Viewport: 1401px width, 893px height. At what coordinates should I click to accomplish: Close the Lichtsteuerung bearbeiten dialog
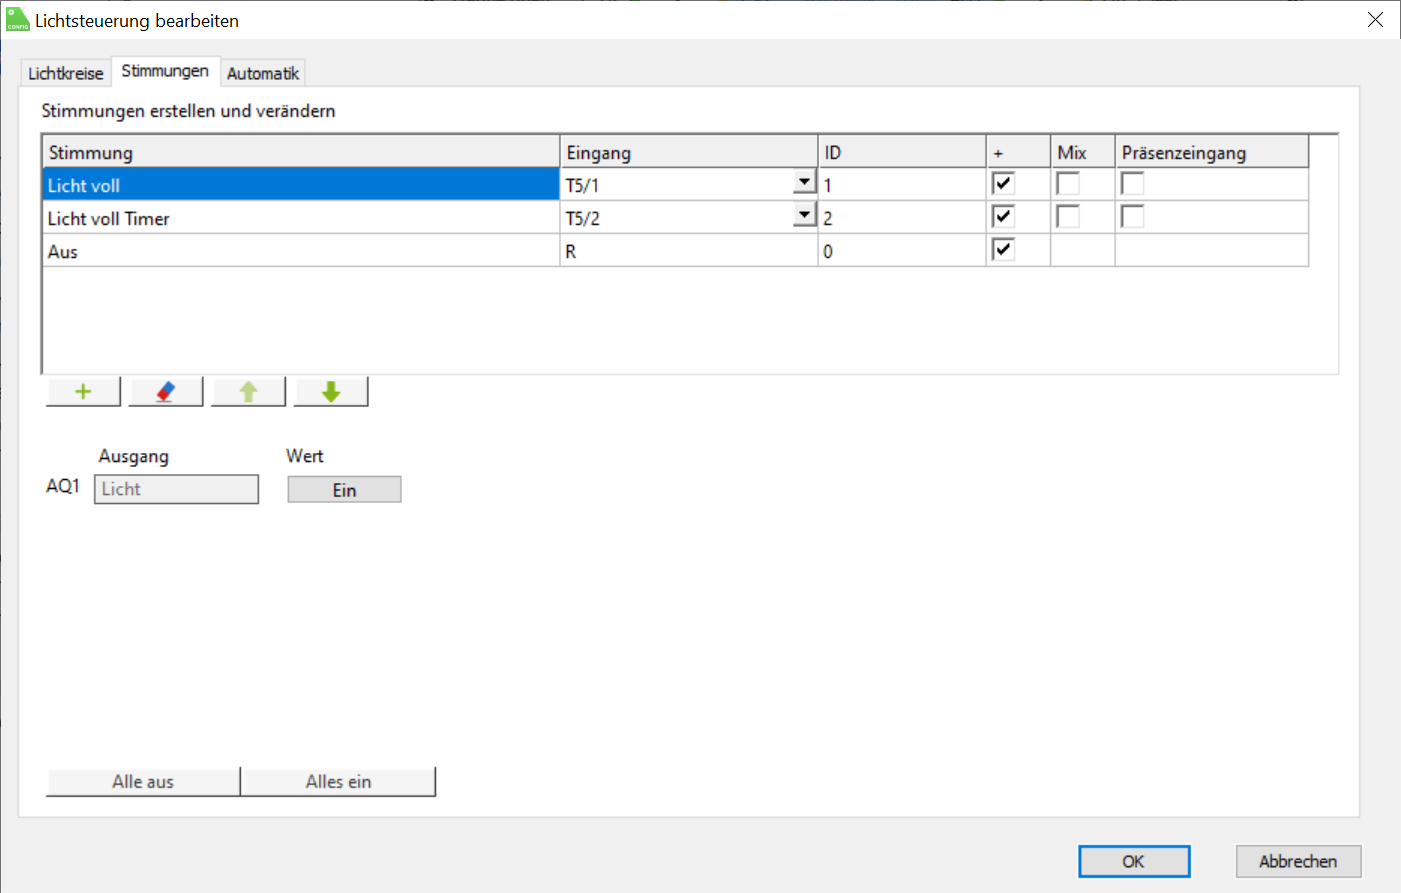tap(1376, 20)
